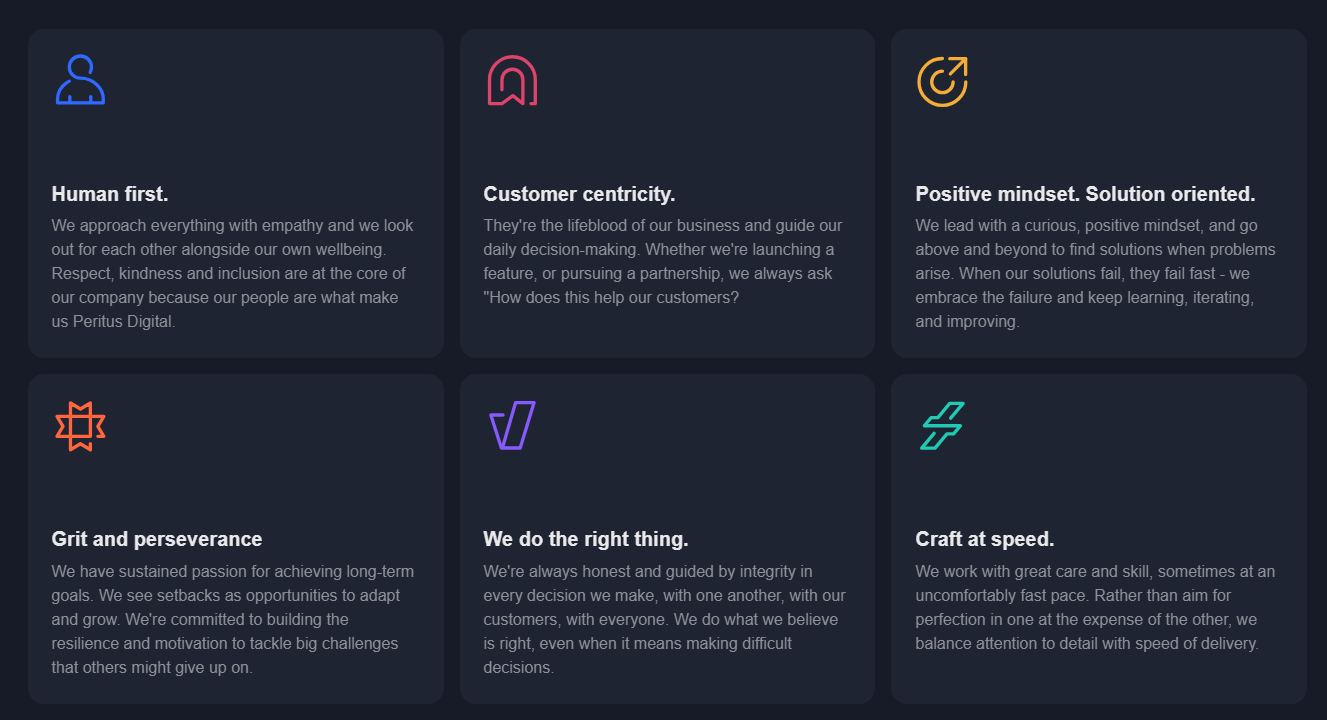
Task: Click the Grit and perseverance description
Action: pos(233,619)
